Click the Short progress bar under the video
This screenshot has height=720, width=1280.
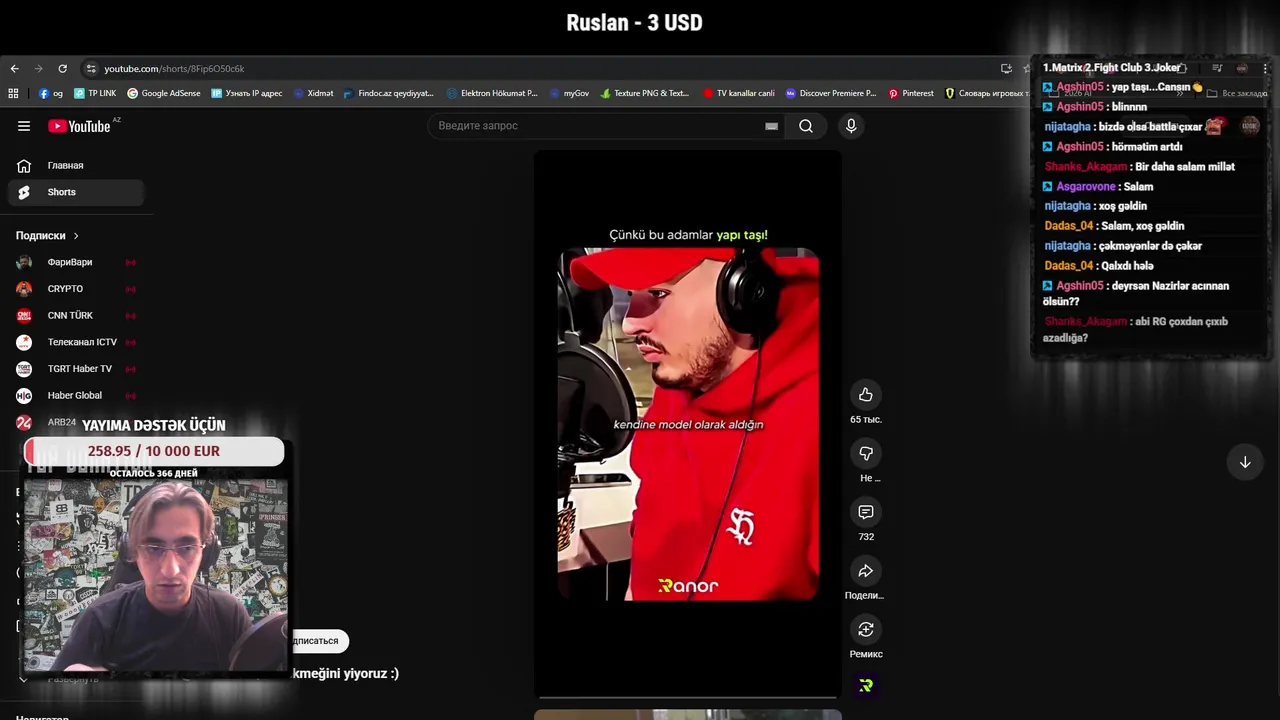(x=688, y=697)
